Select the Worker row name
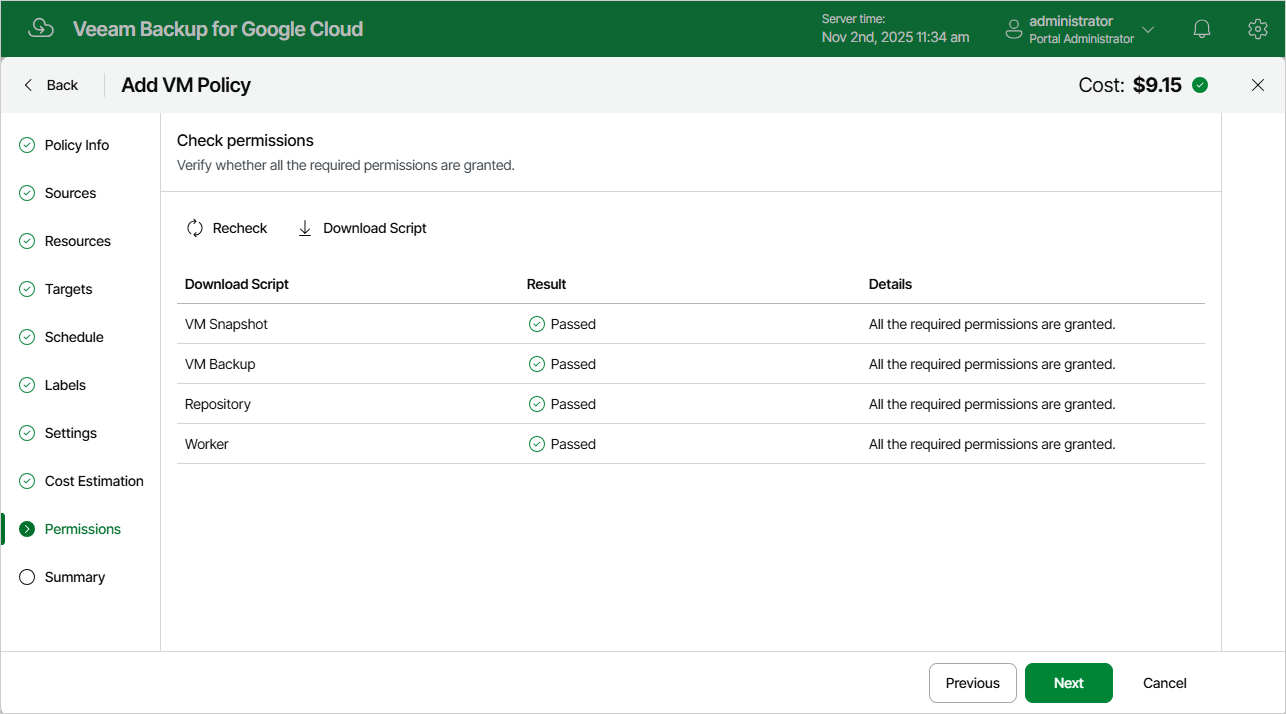1286x714 pixels. tap(207, 444)
